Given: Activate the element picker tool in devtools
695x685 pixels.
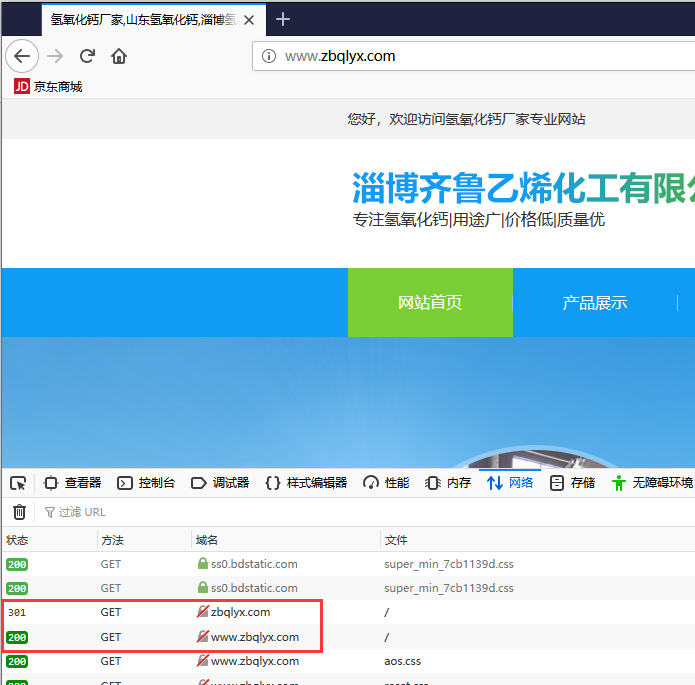Looking at the screenshot, I should click(x=18, y=483).
